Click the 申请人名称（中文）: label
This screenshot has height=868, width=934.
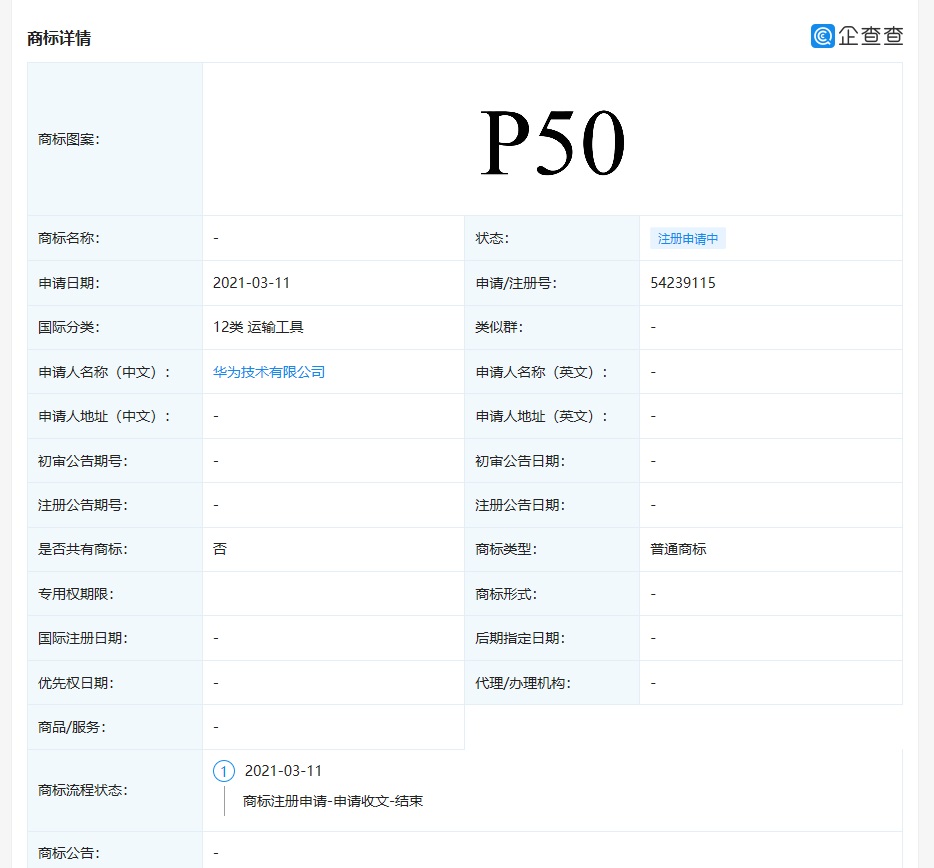click(x=104, y=372)
